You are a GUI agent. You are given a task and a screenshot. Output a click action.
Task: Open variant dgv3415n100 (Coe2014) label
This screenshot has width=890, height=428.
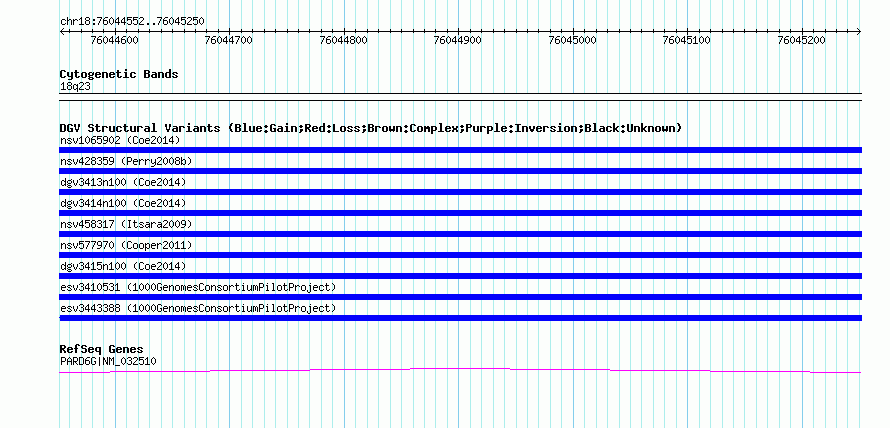[x=123, y=266]
